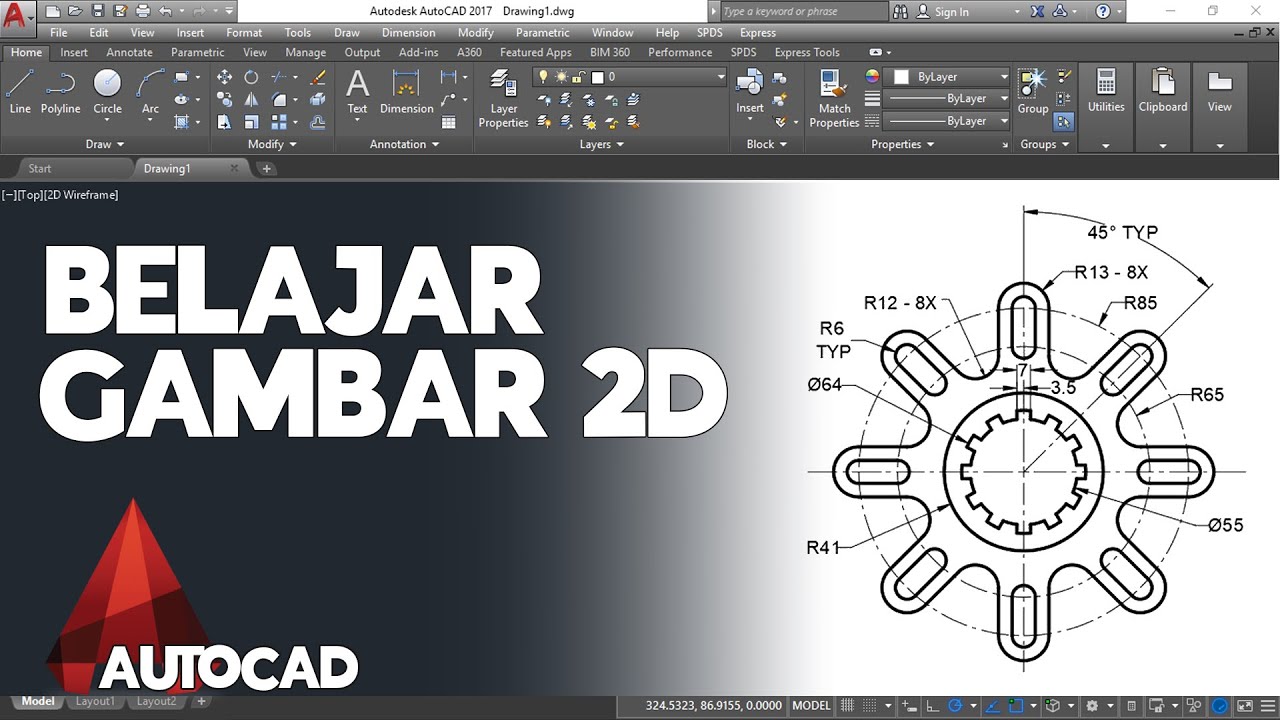The height and width of the screenshot is (720, 1280).
Task: Open the Format menu
Action: [x=244, y=32]
